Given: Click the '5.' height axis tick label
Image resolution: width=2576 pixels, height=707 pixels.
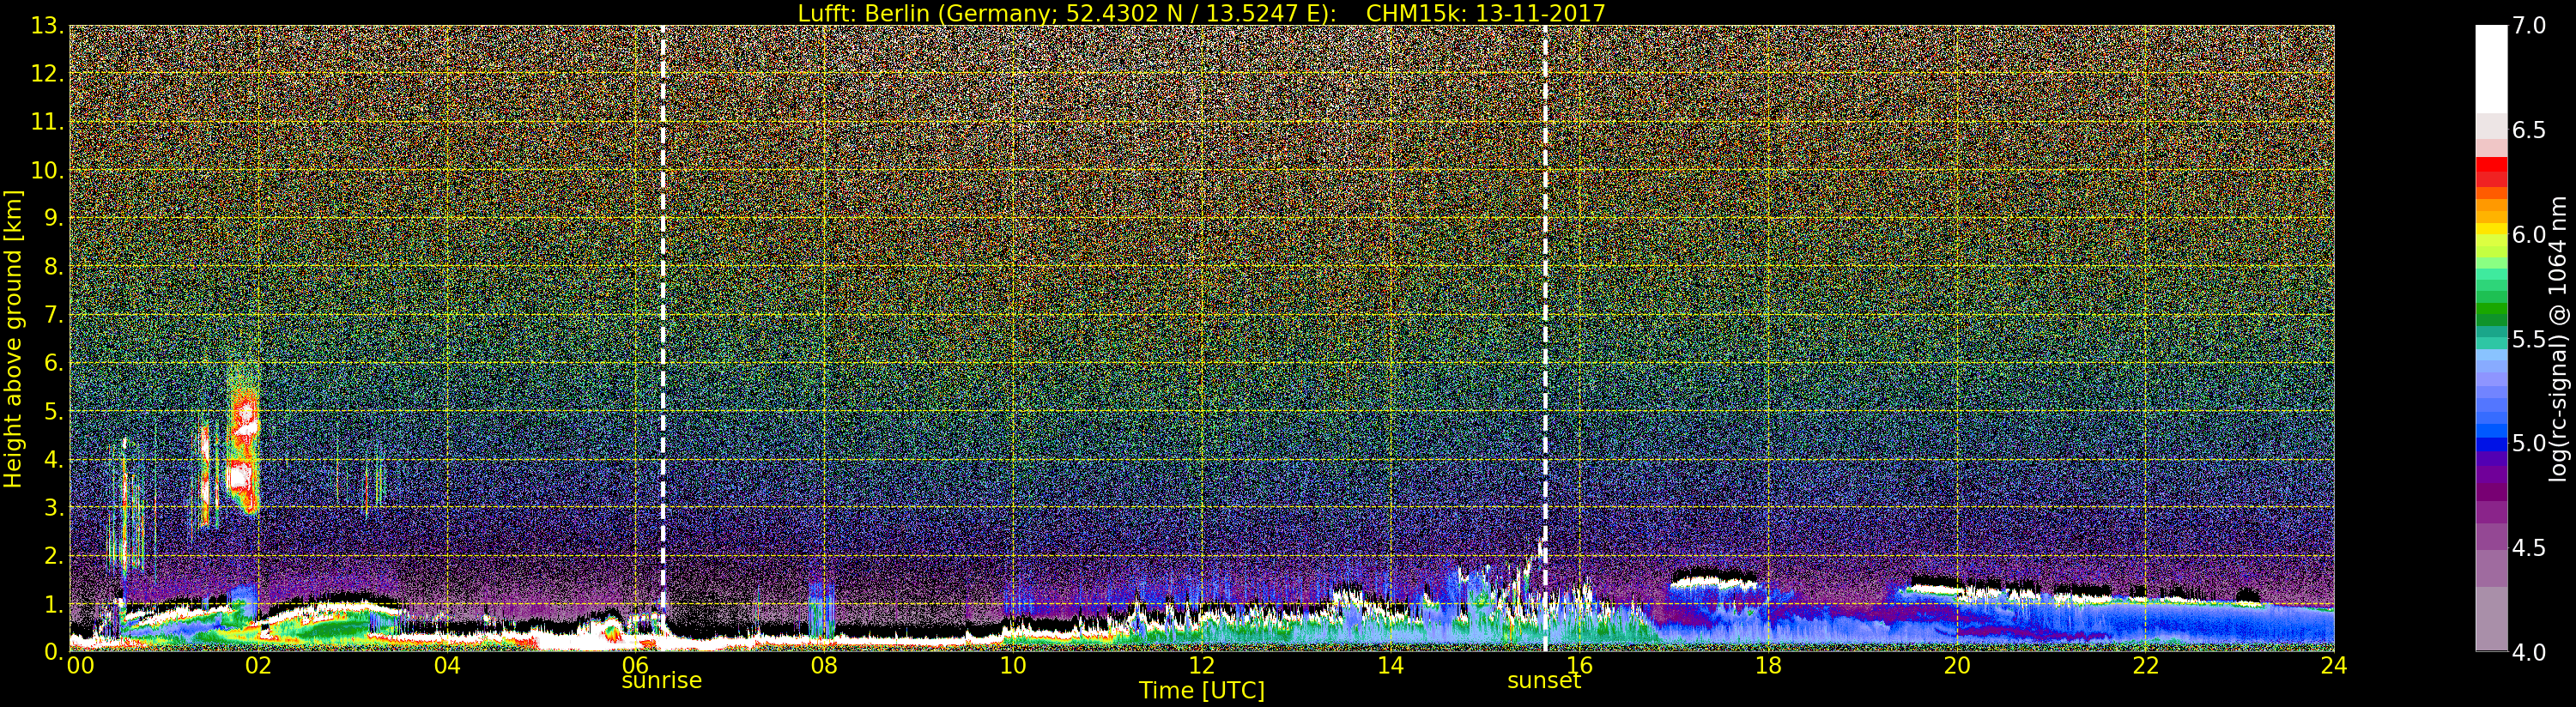Looking at the screenshot, I should point(54,411).
